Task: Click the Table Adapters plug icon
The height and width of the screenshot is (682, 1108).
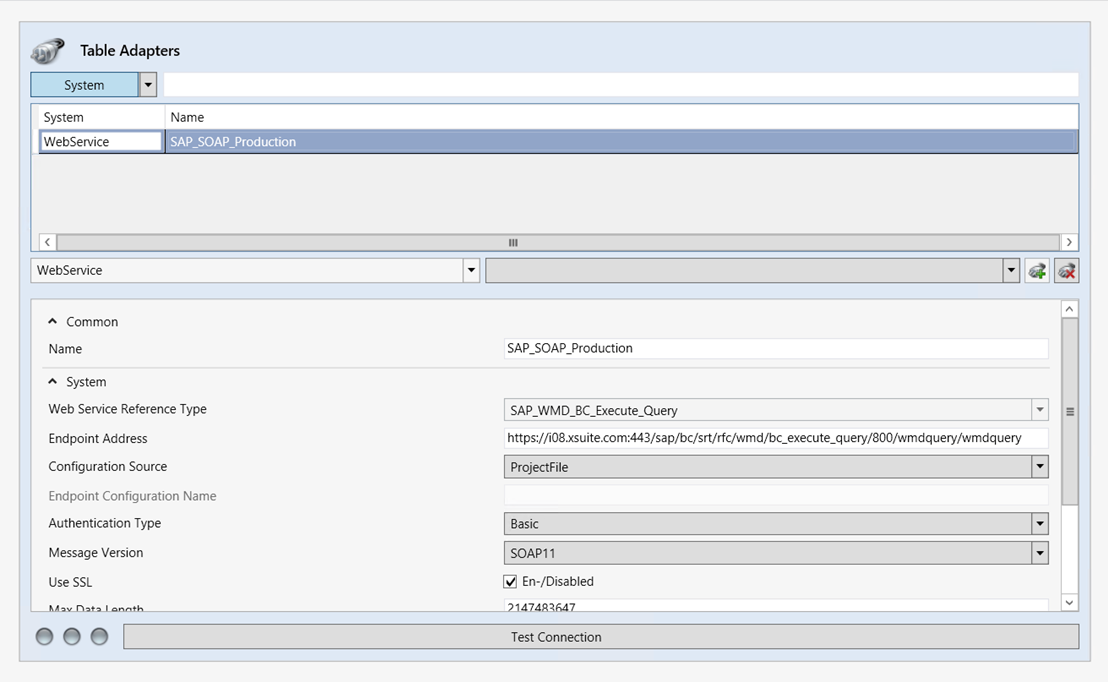Action: 47,50
